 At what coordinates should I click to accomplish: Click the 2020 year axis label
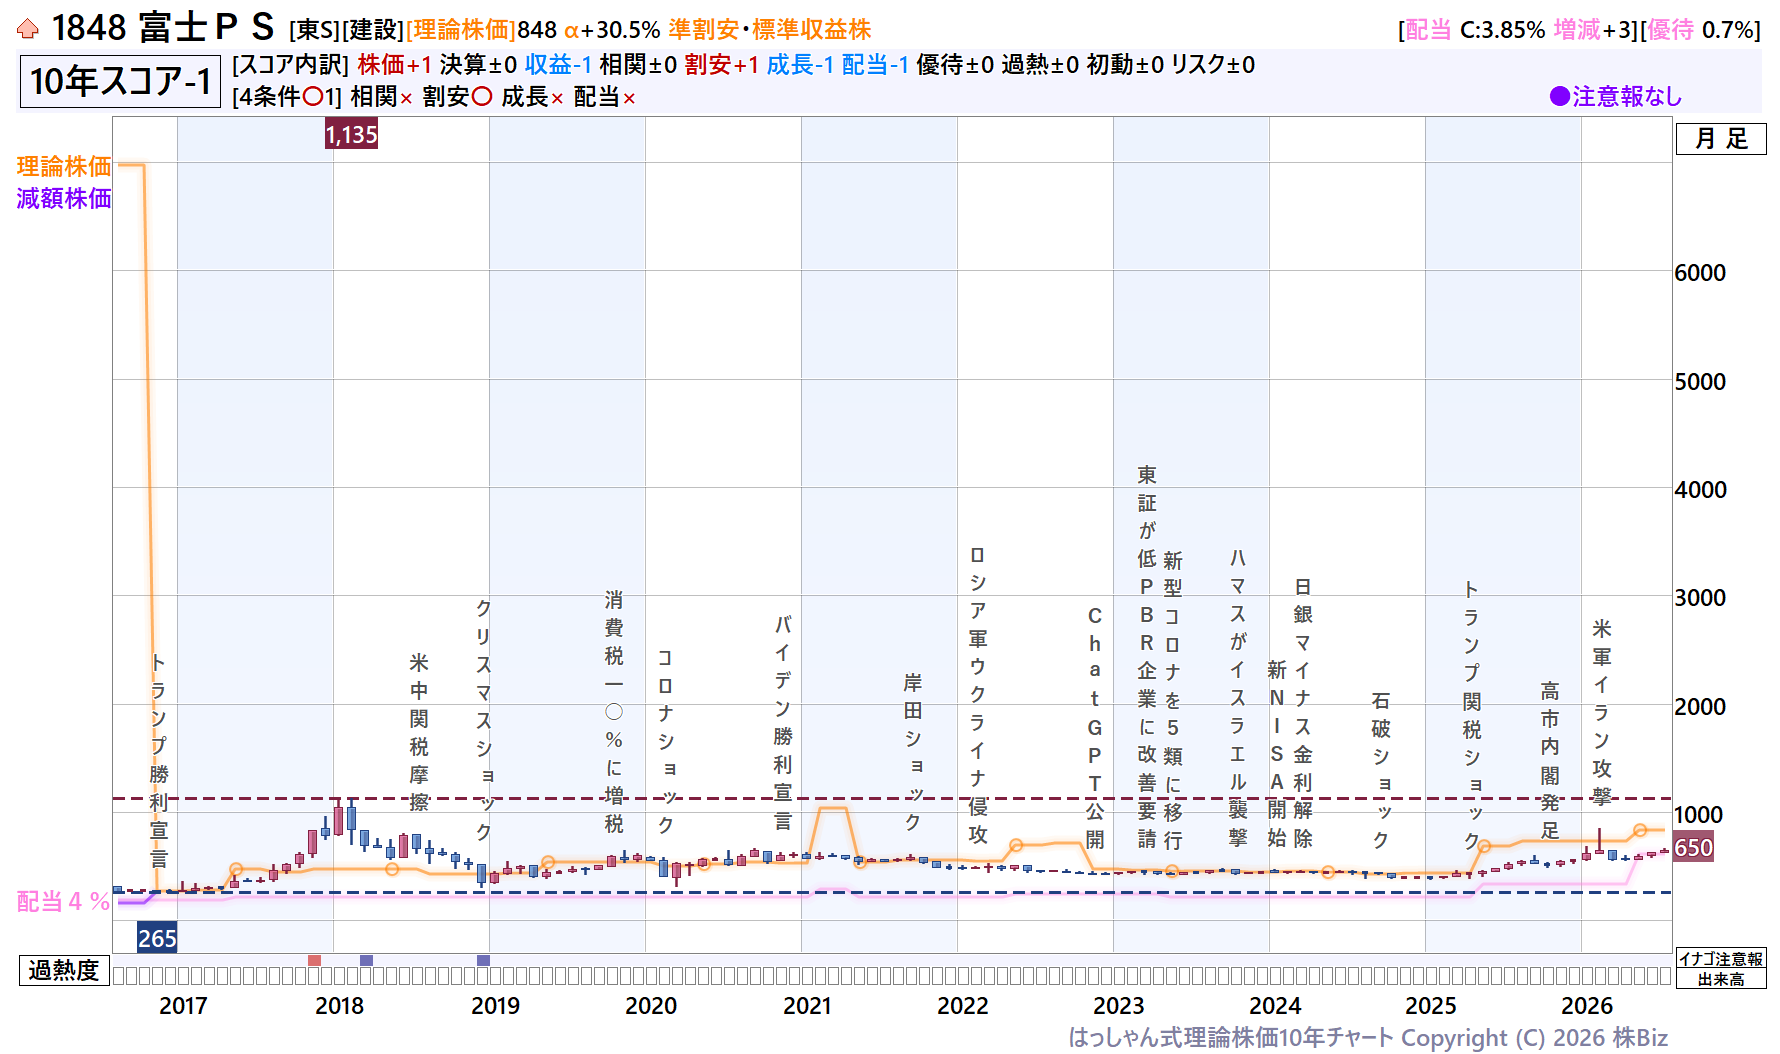651,1005
